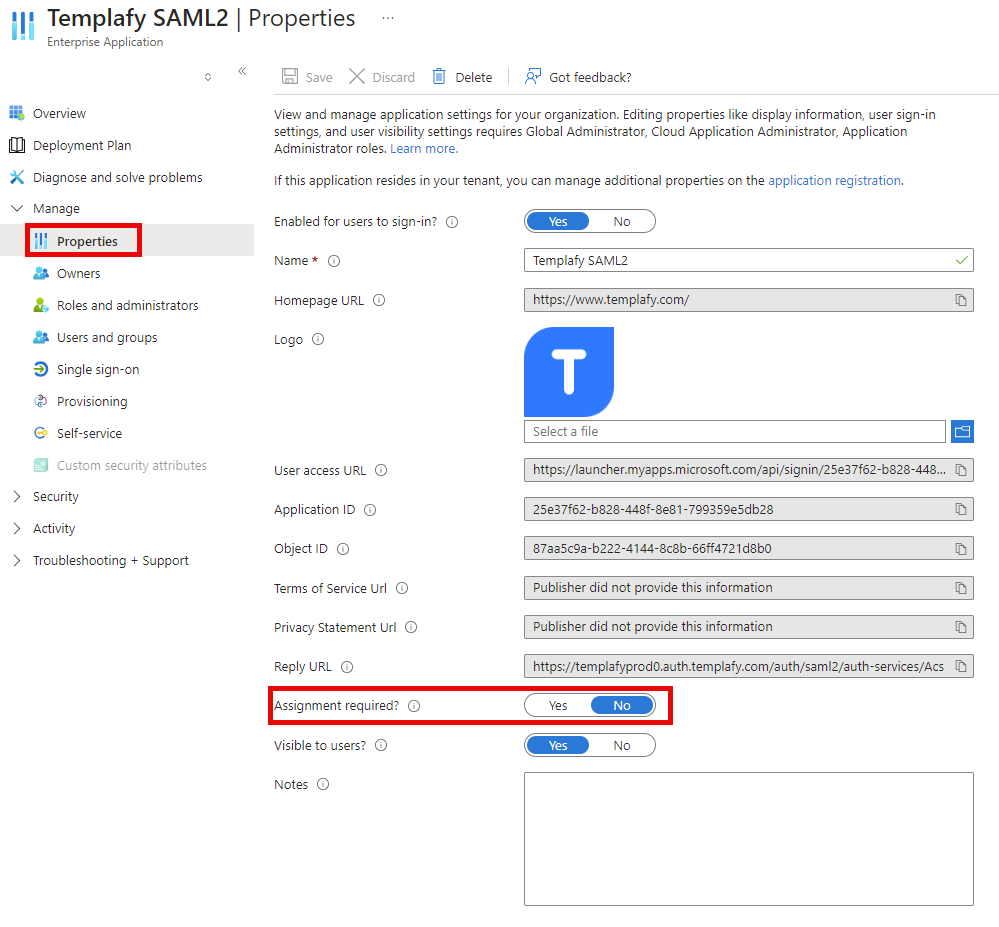This screenshot has width=999, height=927.
Task: Open the file browser for the Logo upload
Action: click(961, 431)
